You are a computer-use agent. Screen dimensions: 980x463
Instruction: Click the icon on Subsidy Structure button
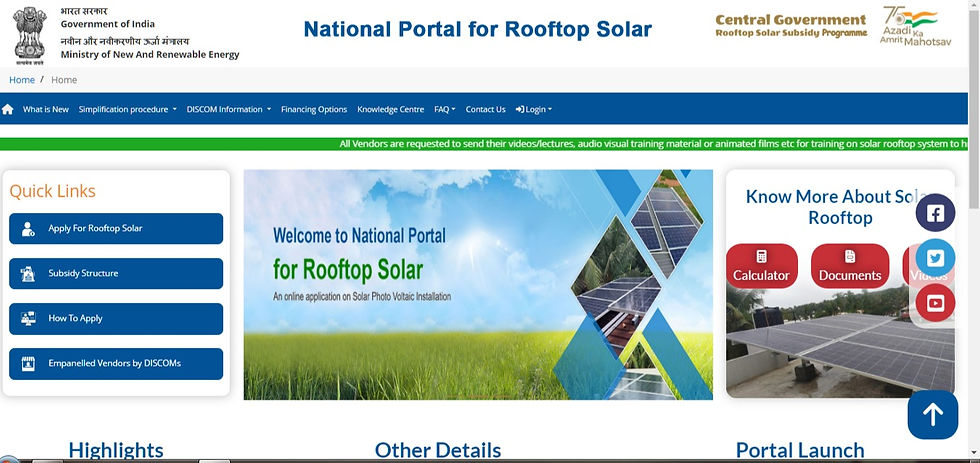point(28,274)
